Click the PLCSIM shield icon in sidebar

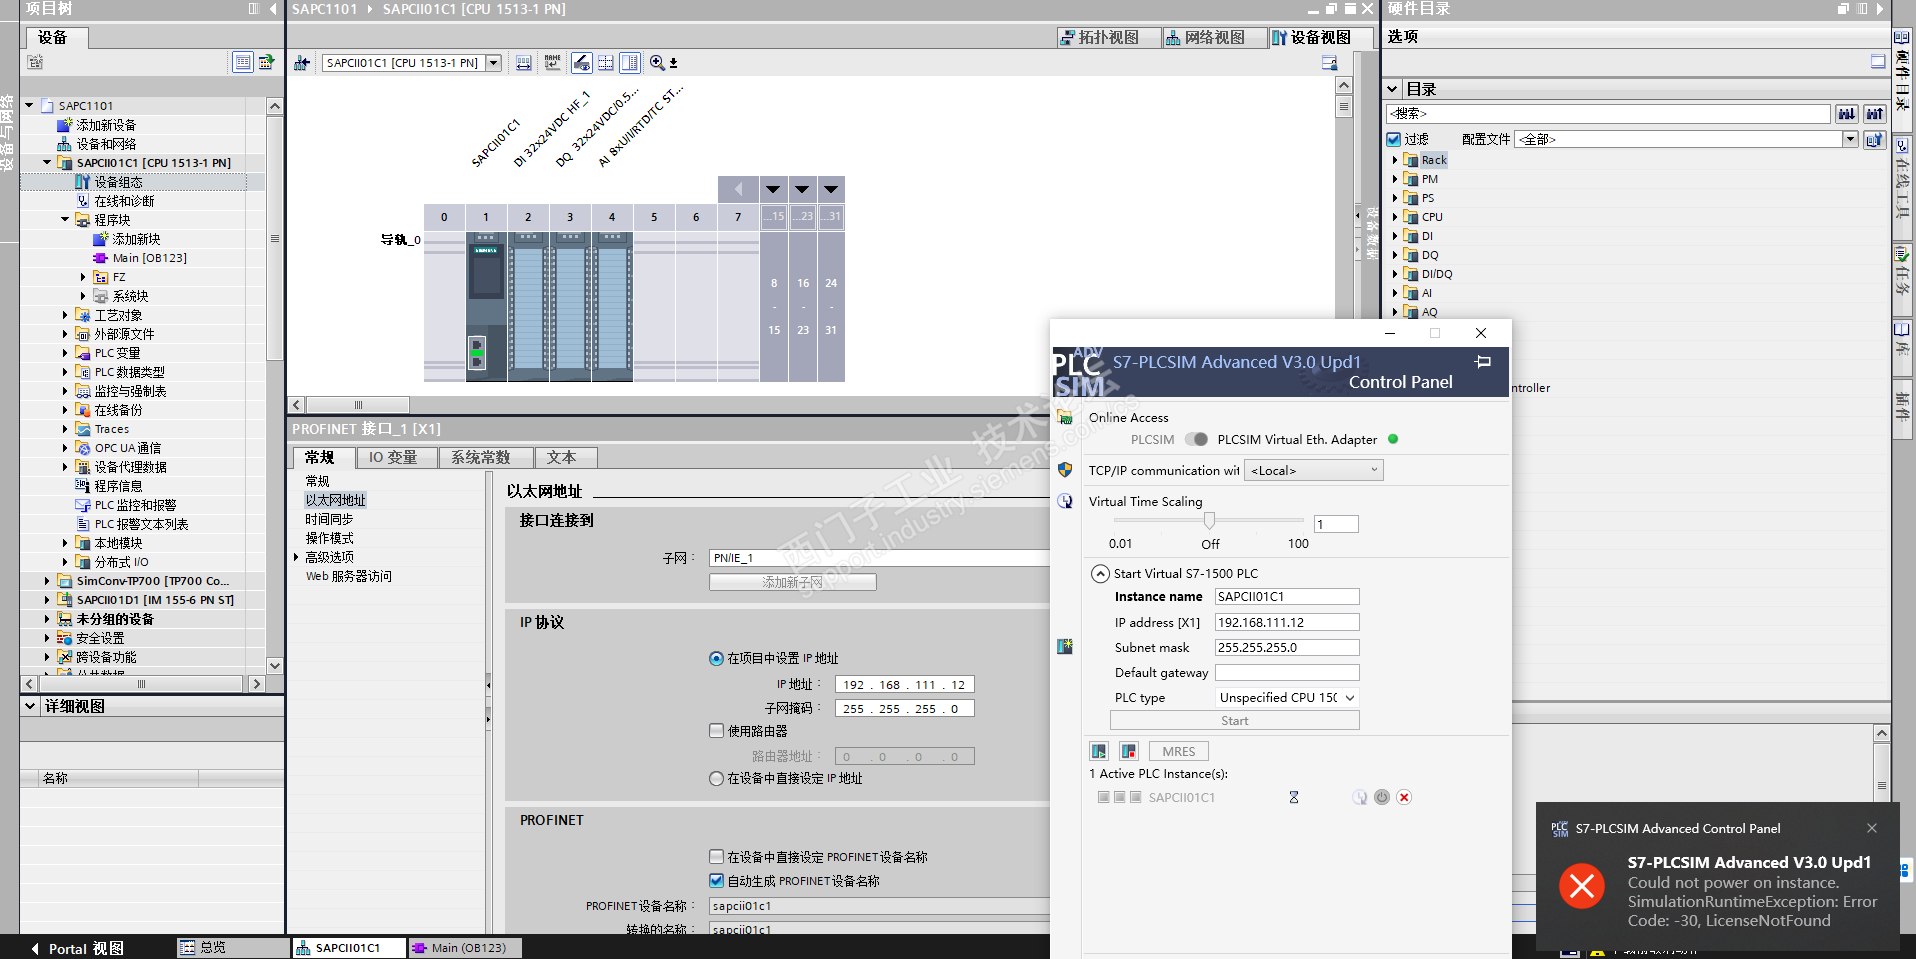1065,470
